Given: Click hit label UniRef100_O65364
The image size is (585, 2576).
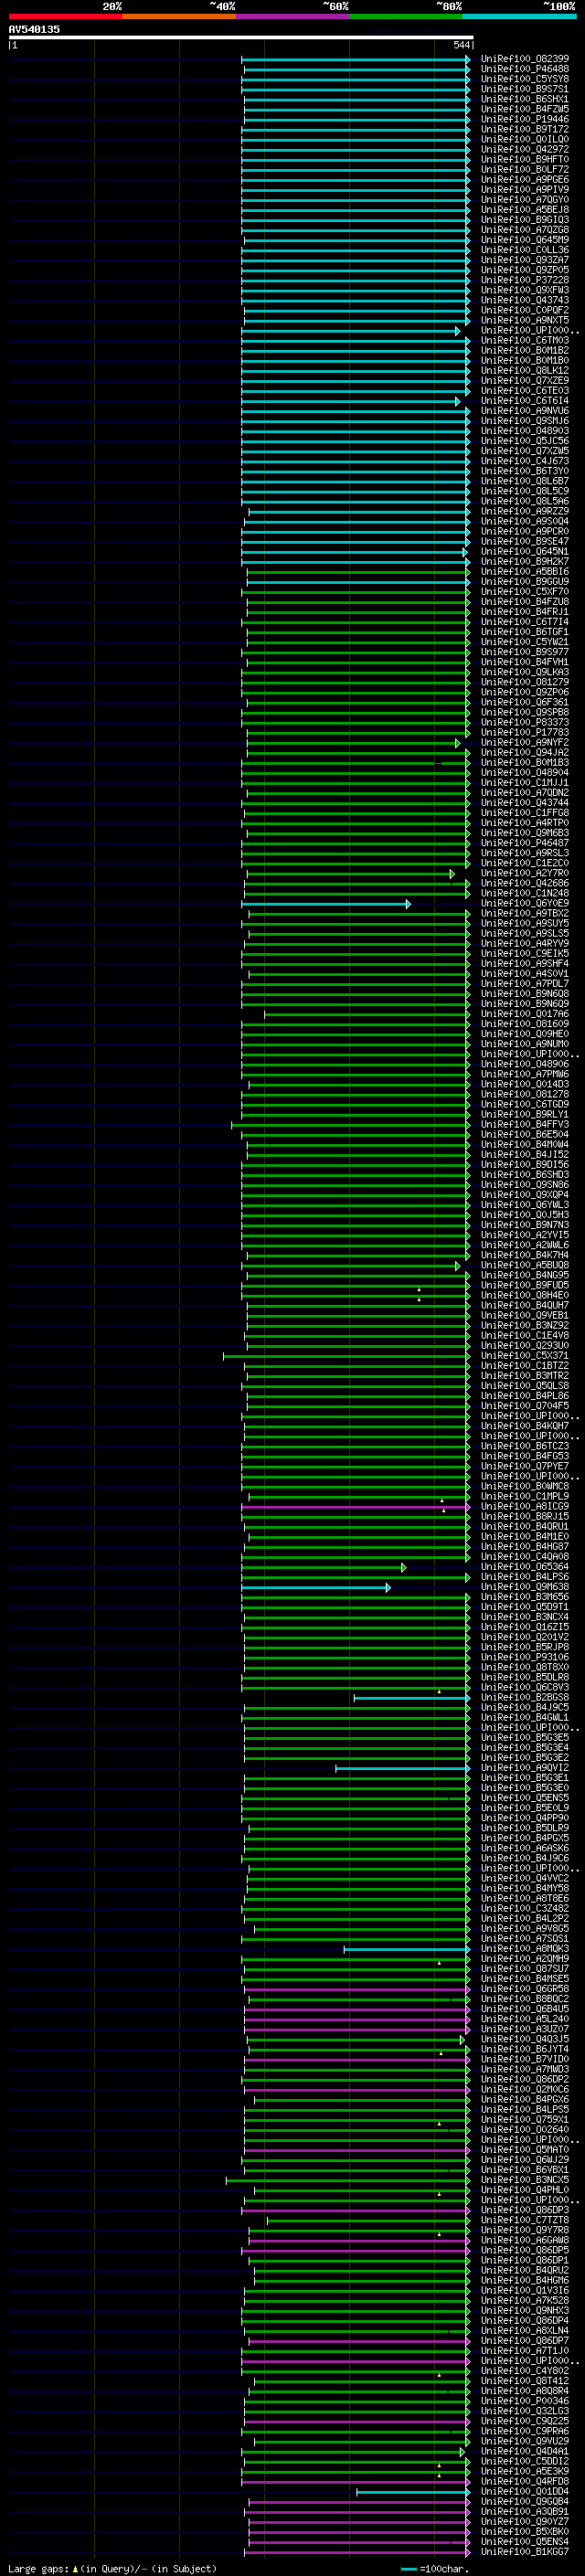Looking at the screenshot, I should [524, 1567].
